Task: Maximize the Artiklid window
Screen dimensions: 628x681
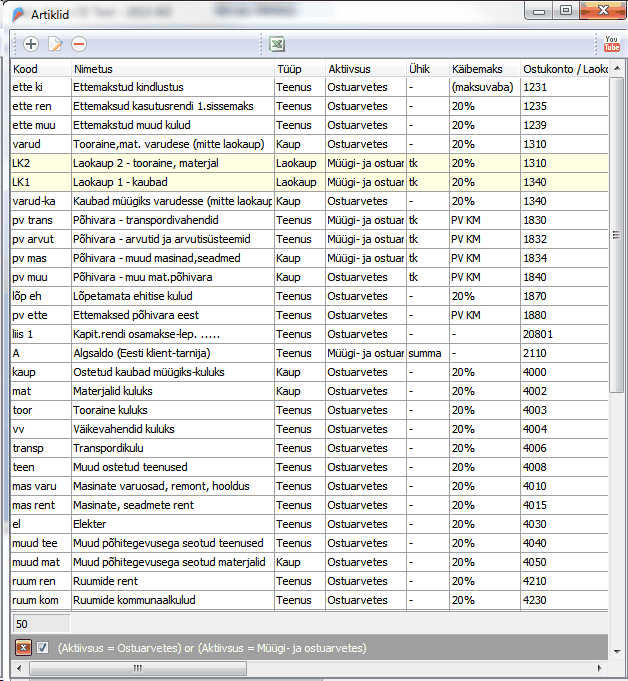Action: click(x=566, y=10)
